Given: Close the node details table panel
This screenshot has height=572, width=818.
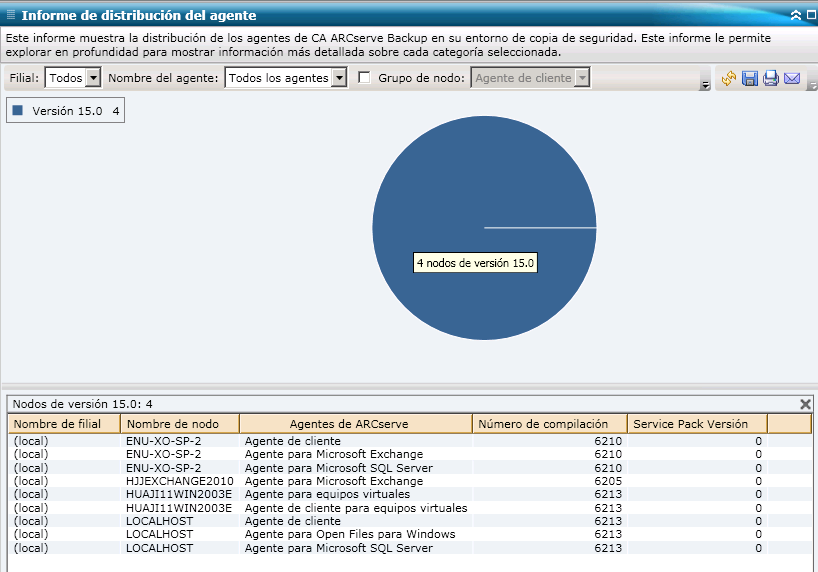Looking at the screenshot, I should pos(805,404).
